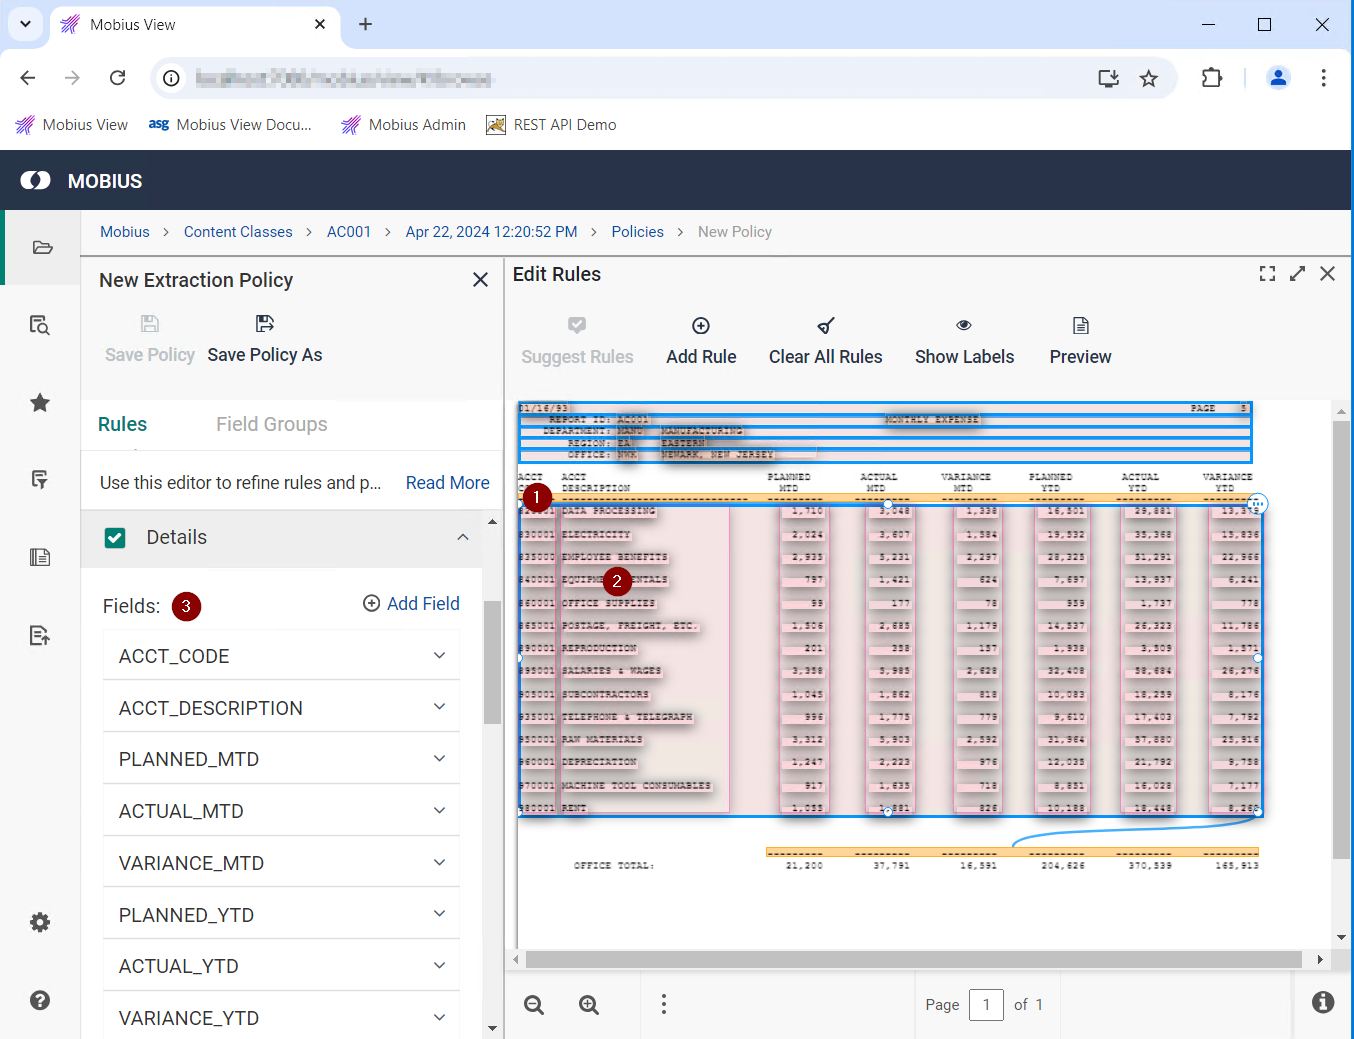The image size is (1354, 1039).
Task: Click Clear All Rules brush icon
Action: coord(825,326)
